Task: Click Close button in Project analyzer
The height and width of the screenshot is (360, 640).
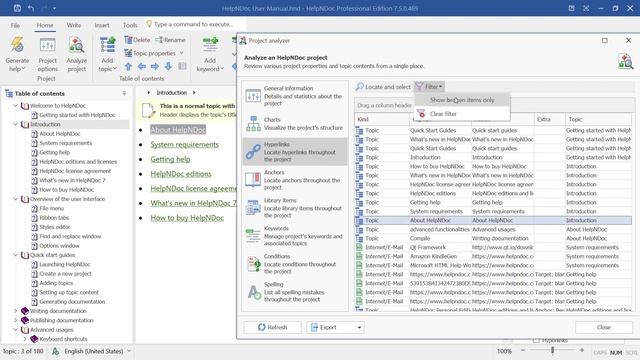Action: click(604, 327)
